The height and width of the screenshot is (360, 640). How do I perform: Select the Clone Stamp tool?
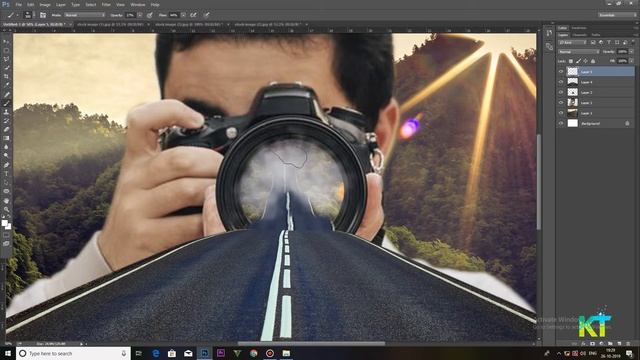pos(6,112)
